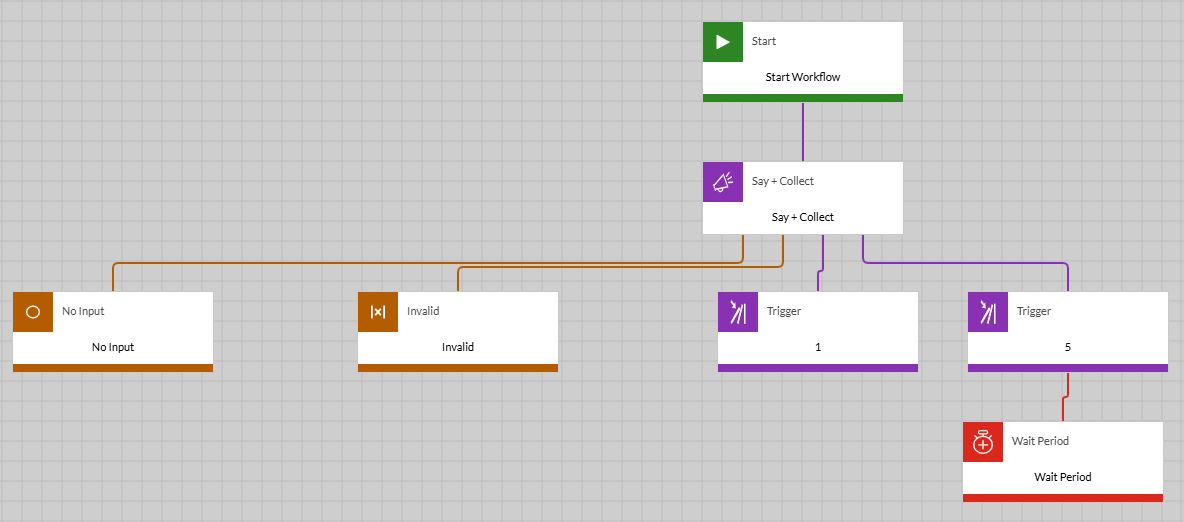Select the Trigger node value '1'
The image size is (1184, 522).
pyautogui.click(x=818, y=347)
